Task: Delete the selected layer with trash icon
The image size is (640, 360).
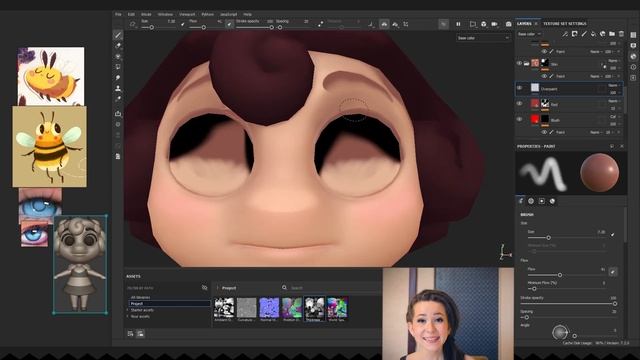Action: tap(621, 34)
